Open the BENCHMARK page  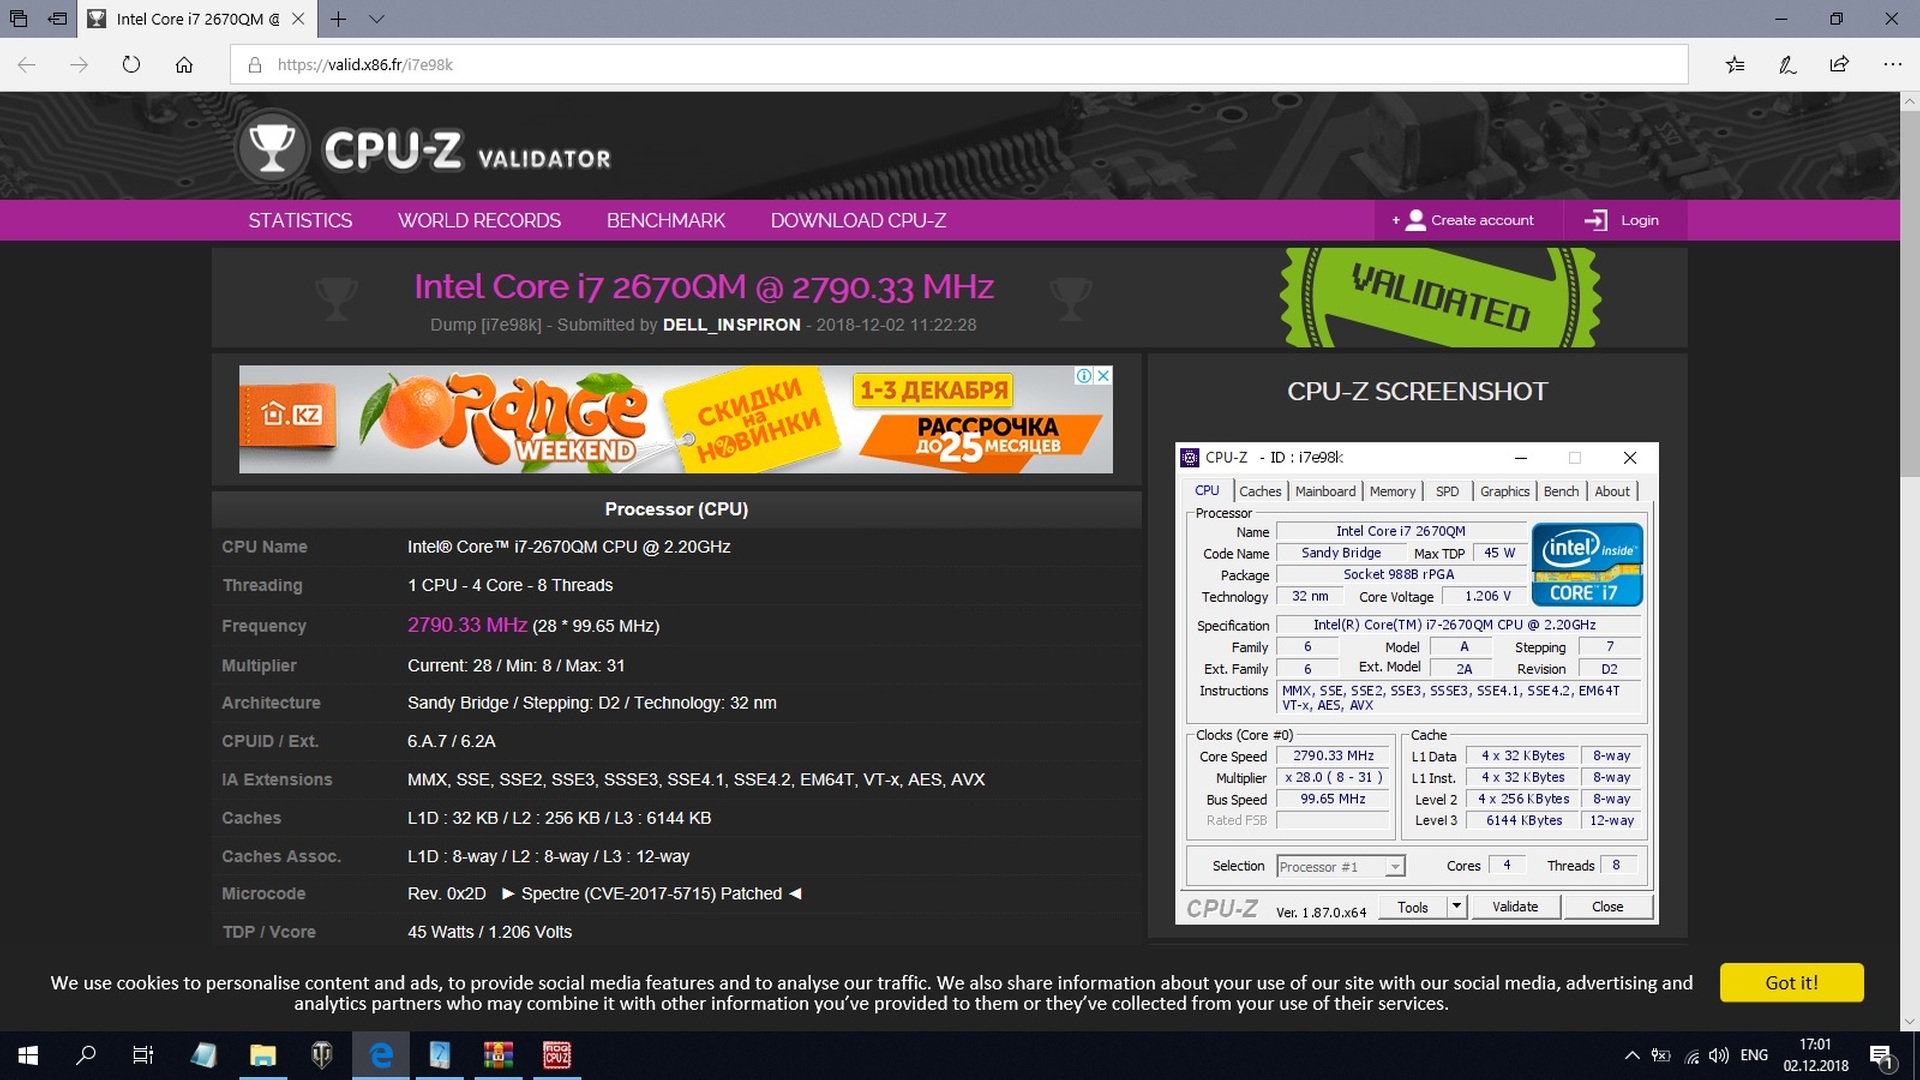(666, 220)
